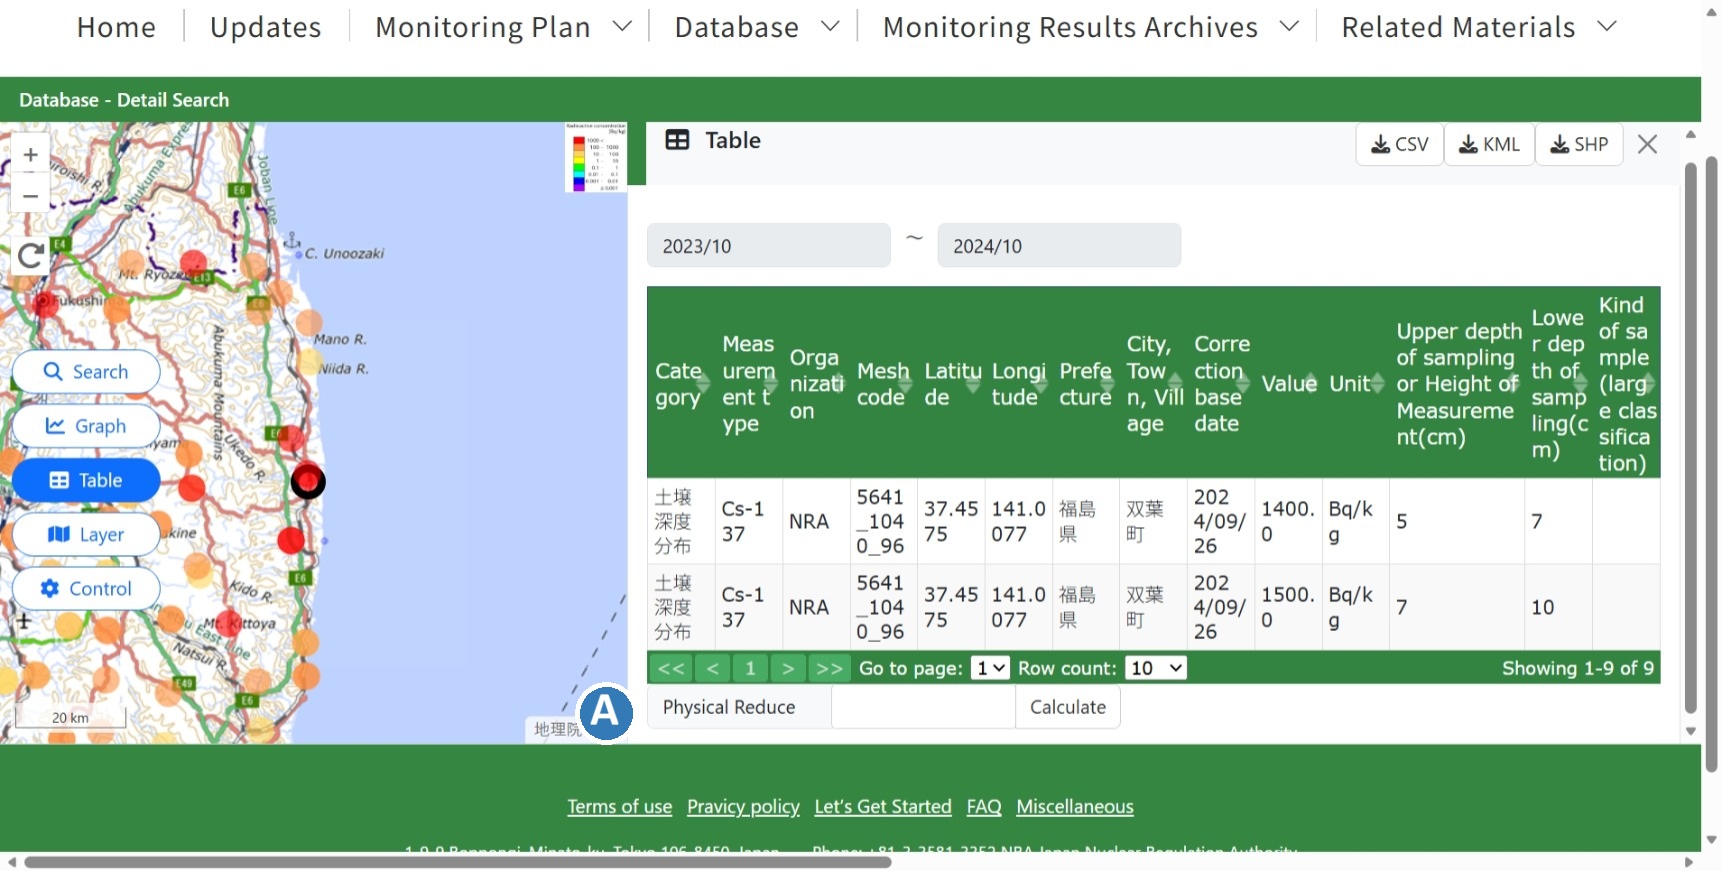Screen dimensions: 1722x871
Task: Sort by Upper depth of sampling column
Action: coord(1457,384)
